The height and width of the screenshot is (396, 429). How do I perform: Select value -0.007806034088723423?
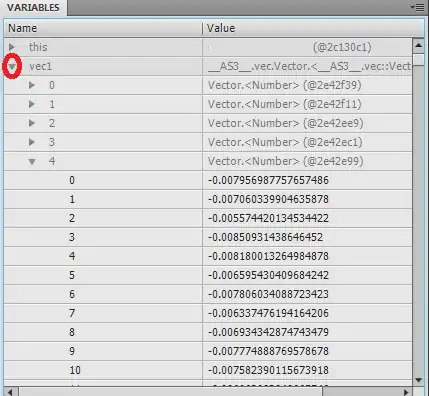(x=268, y=294)
